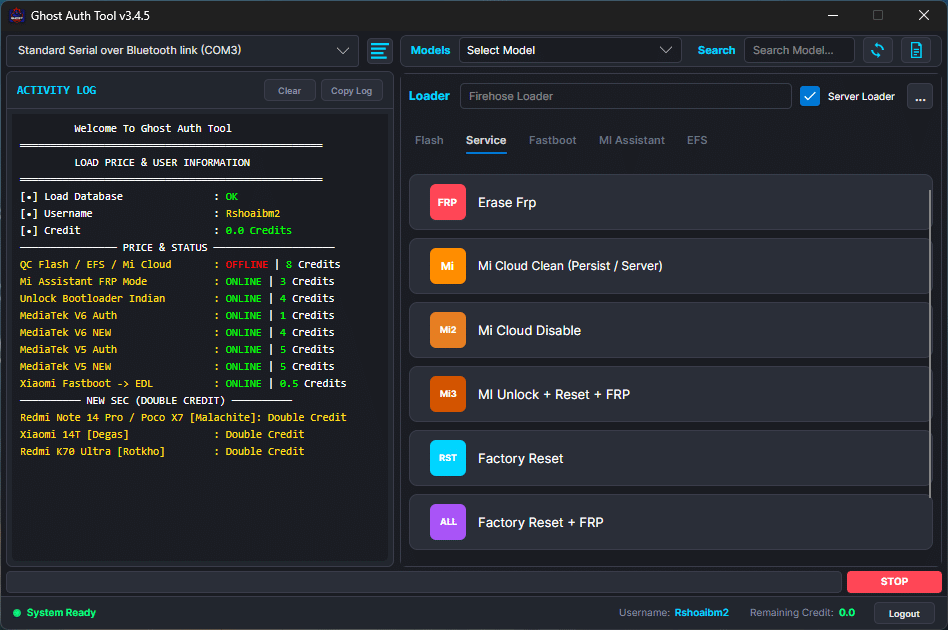Viewport: 948px width, 630px height.
Task: Click the Loader label
Action: point(429,96)
